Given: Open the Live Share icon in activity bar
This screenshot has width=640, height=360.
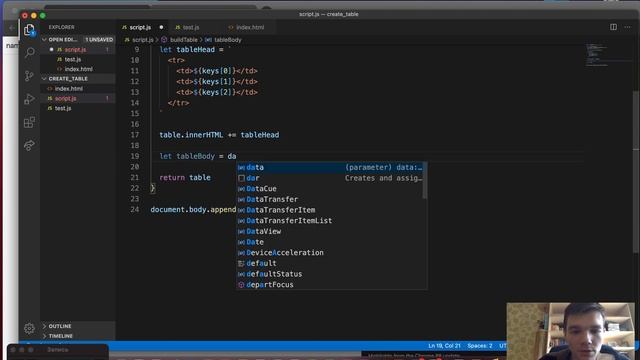Looking at the screenshot, I should click(29, 145).
